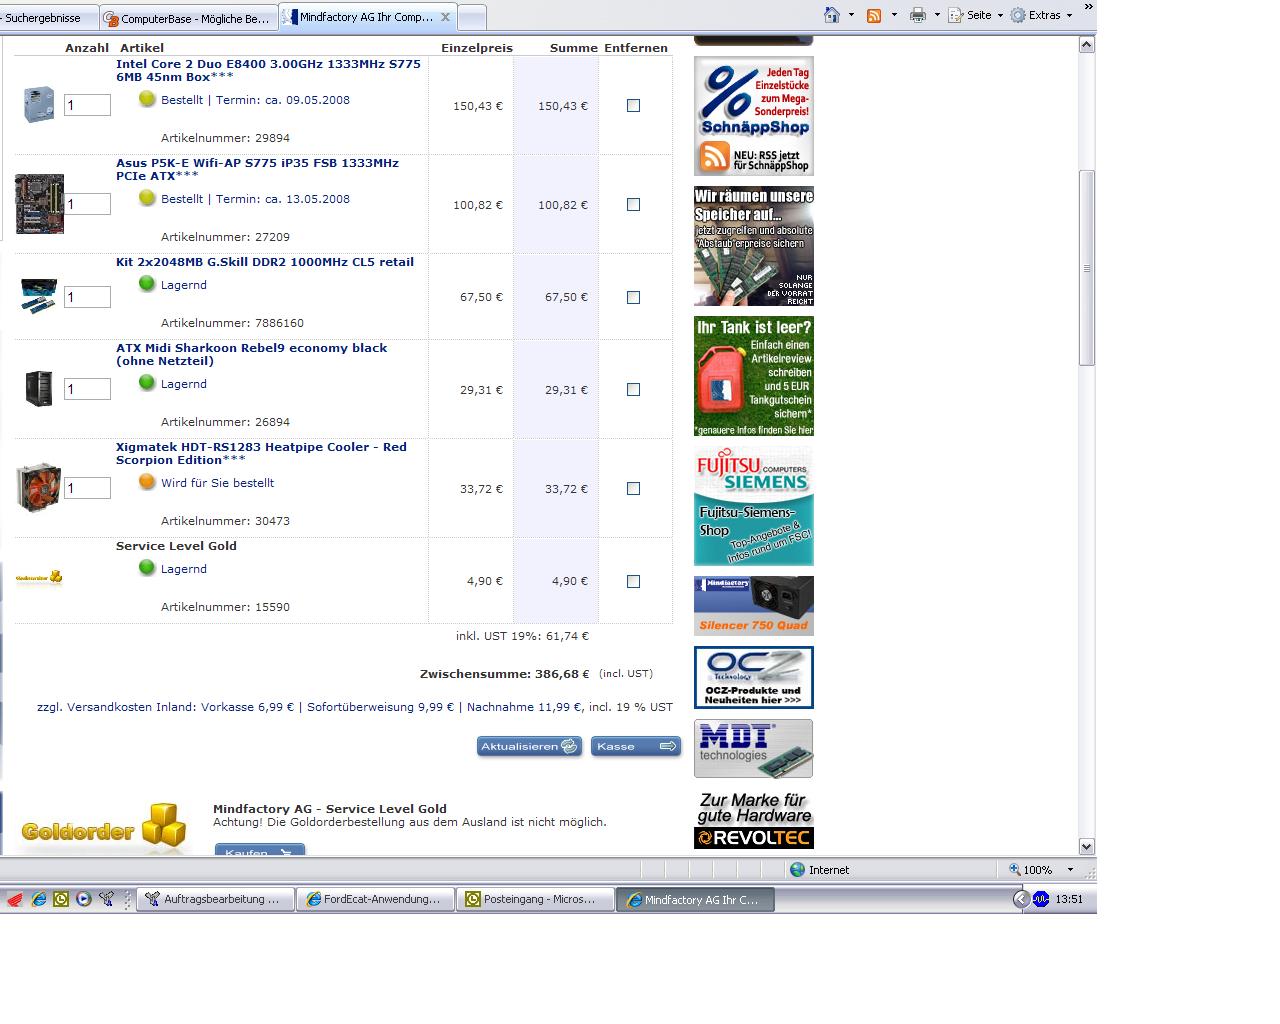Click Intel processor box thumbnail
The image size is (1280, 1024).
39,105
